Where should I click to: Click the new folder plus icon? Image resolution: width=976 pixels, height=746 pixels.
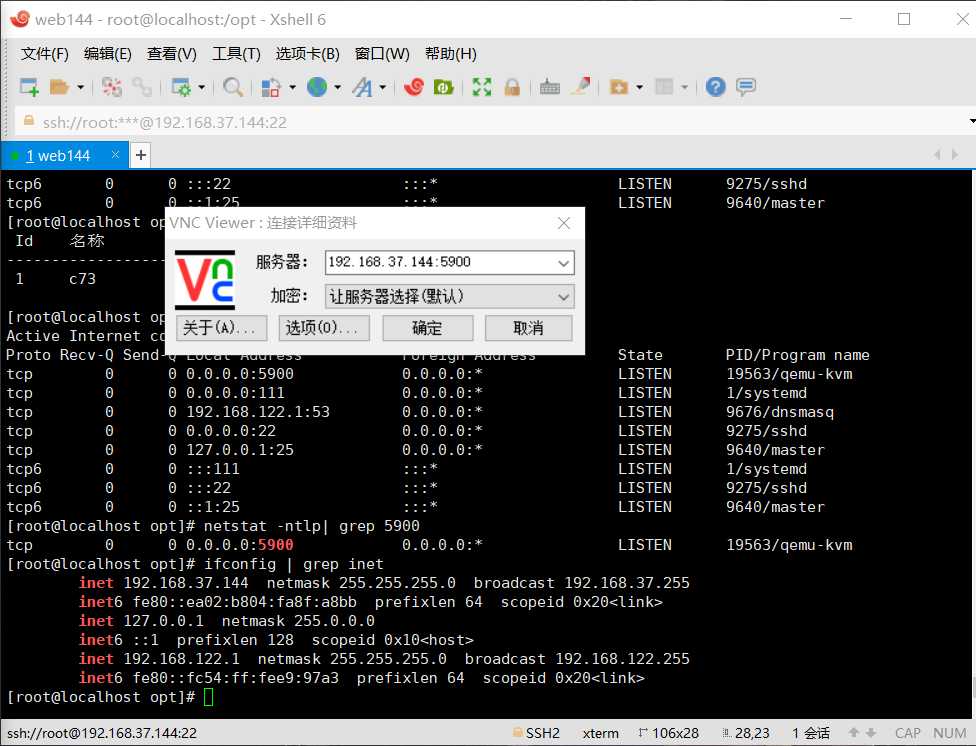pyautogui.click(x=619, y=87)
